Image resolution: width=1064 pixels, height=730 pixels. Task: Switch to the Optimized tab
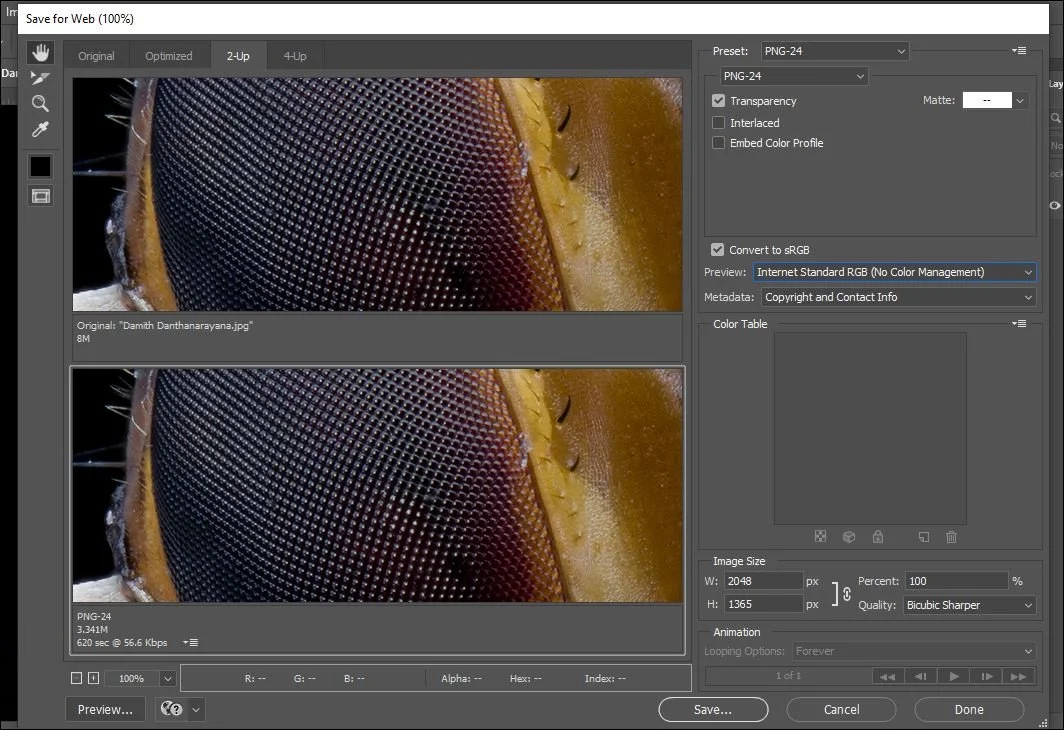(169, 56)
